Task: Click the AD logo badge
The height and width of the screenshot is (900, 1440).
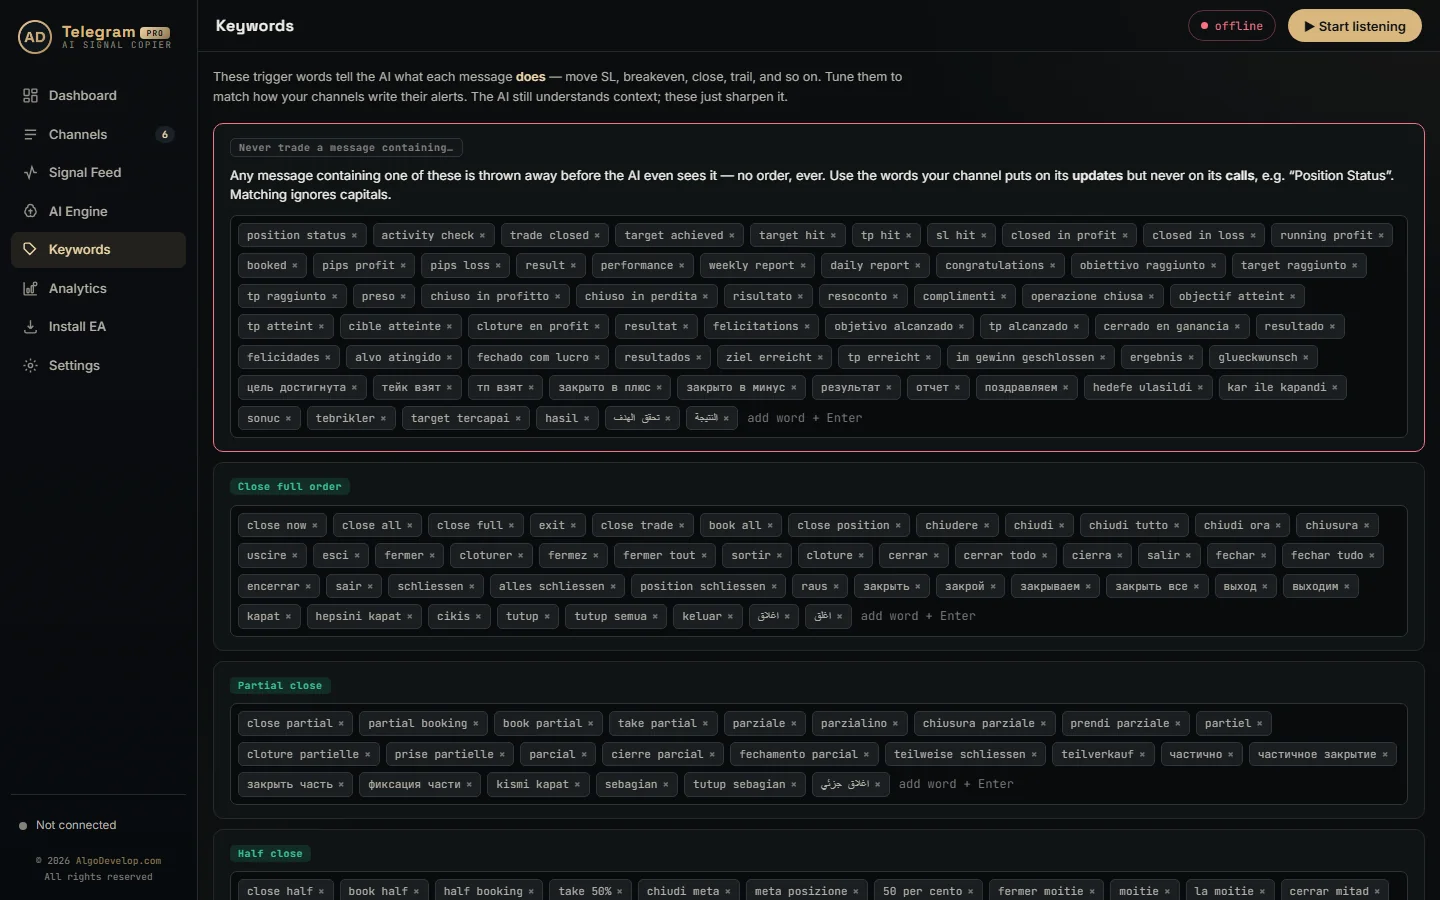Action: [x=35, y=37]
